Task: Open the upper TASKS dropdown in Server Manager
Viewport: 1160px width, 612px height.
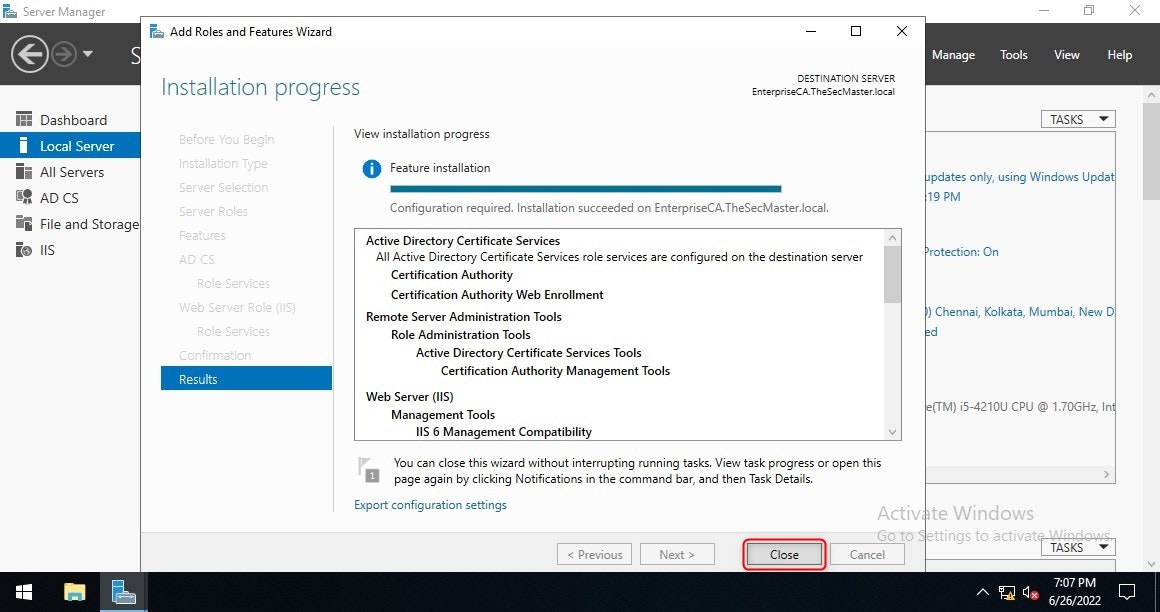Action: coord(1078,119)
